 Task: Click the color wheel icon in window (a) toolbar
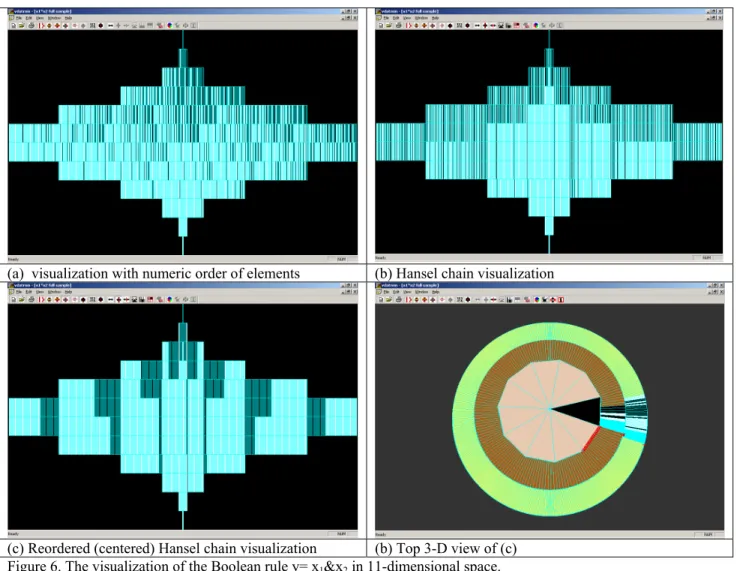[x=170, y=25]
